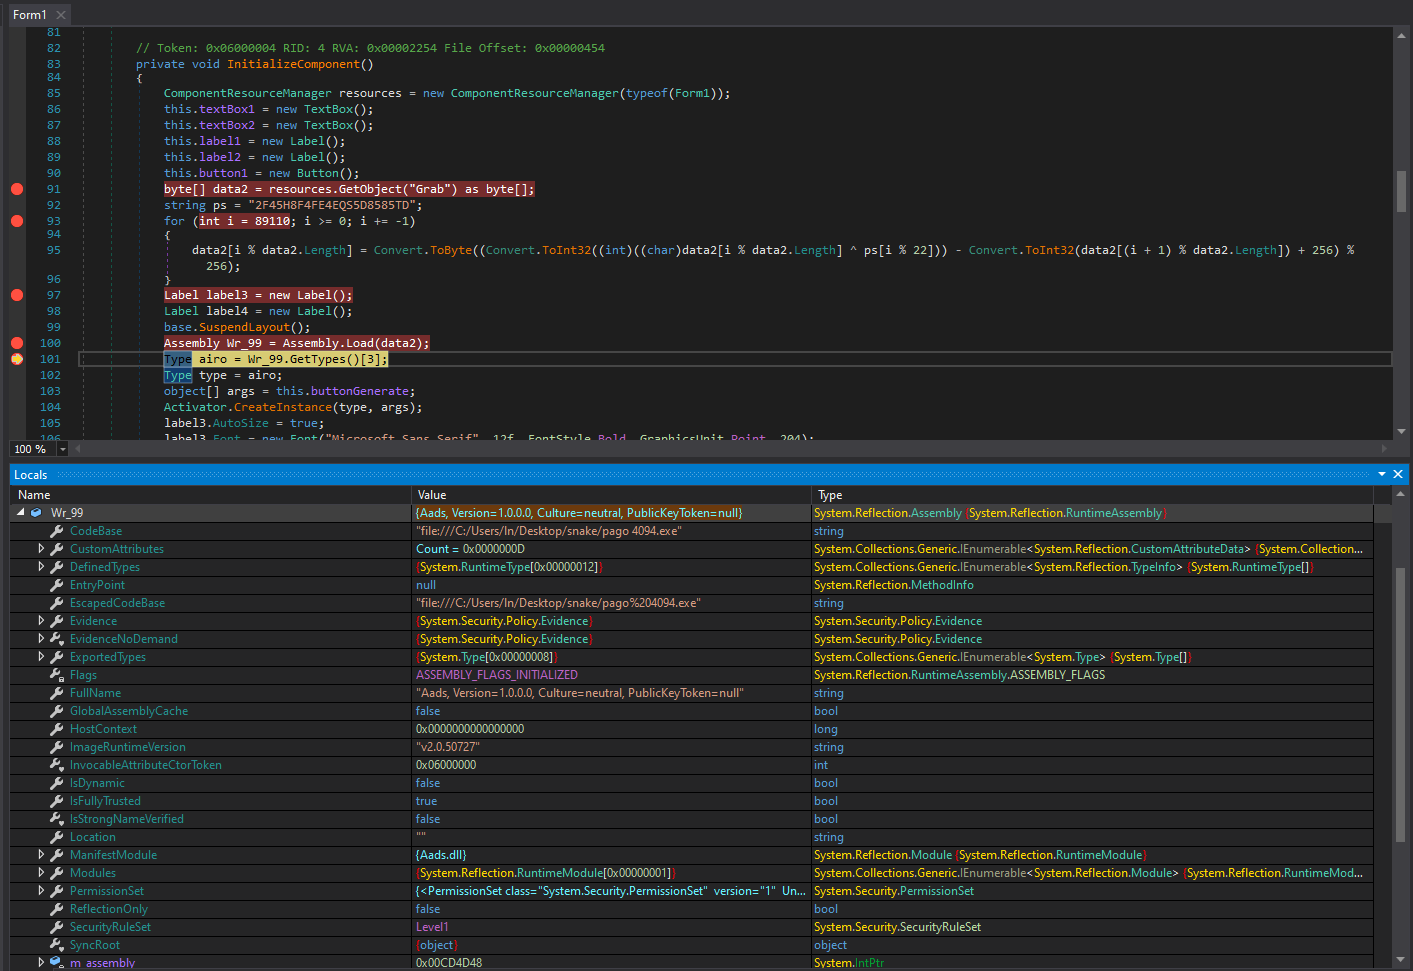Screen dimensions: 1413x971
Task: Click the m_assembly field icon
Action: coord(57,963)
